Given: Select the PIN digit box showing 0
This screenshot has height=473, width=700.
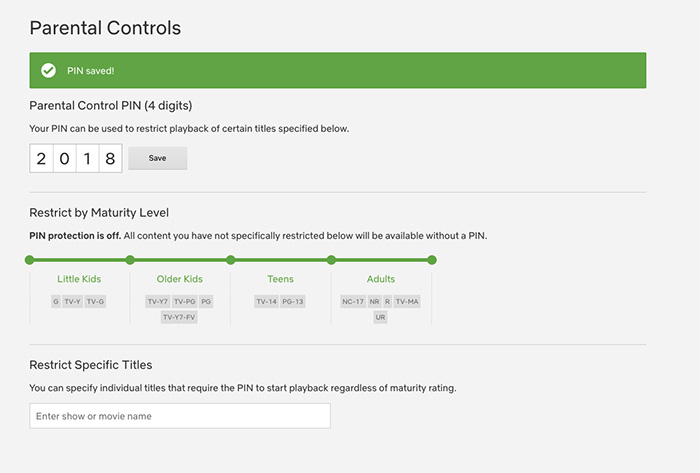Looking at the screenshot, I should click(x=64, y=158).
